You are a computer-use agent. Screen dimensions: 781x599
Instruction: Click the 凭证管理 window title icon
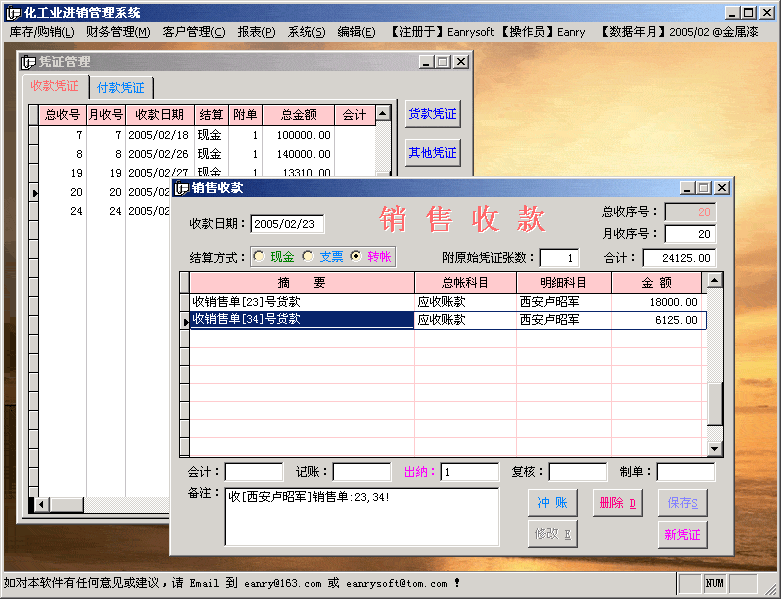(x=28, y=62)
